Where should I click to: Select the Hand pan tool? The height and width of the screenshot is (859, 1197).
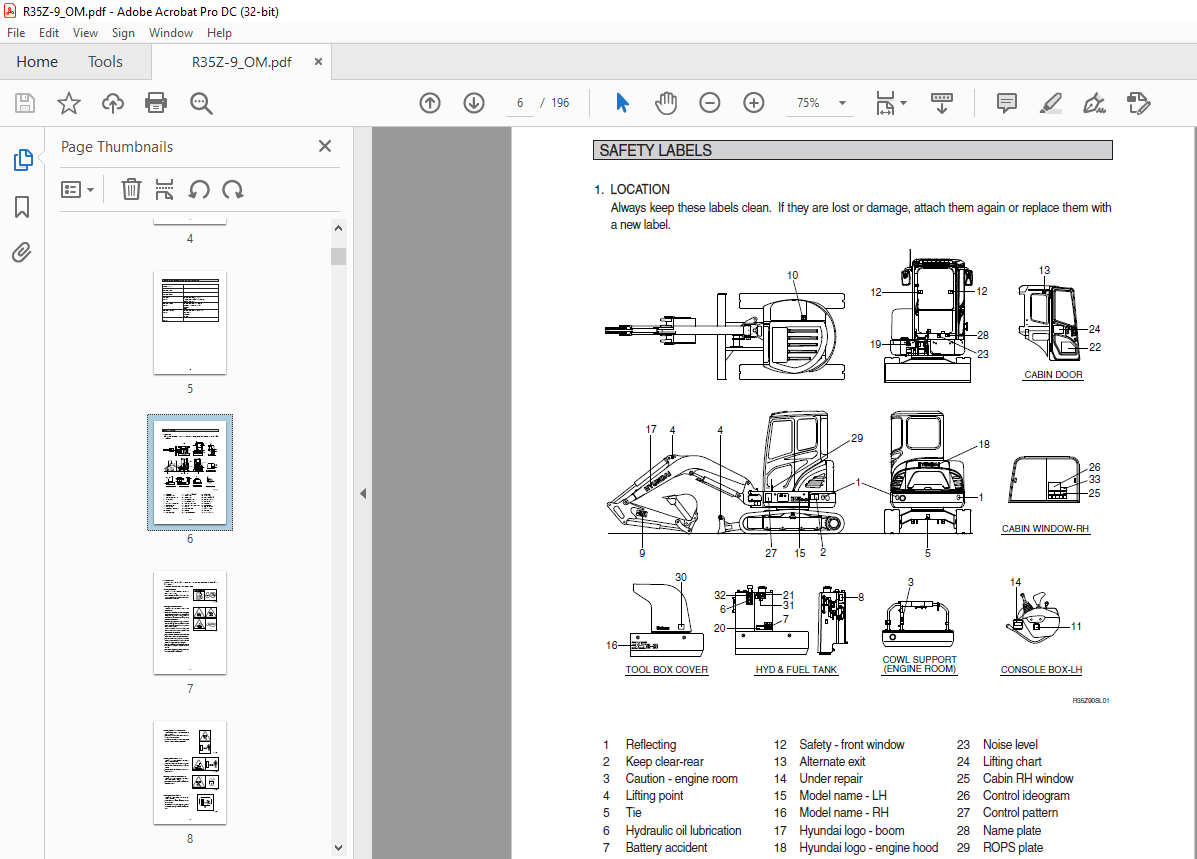click(666, 103)
